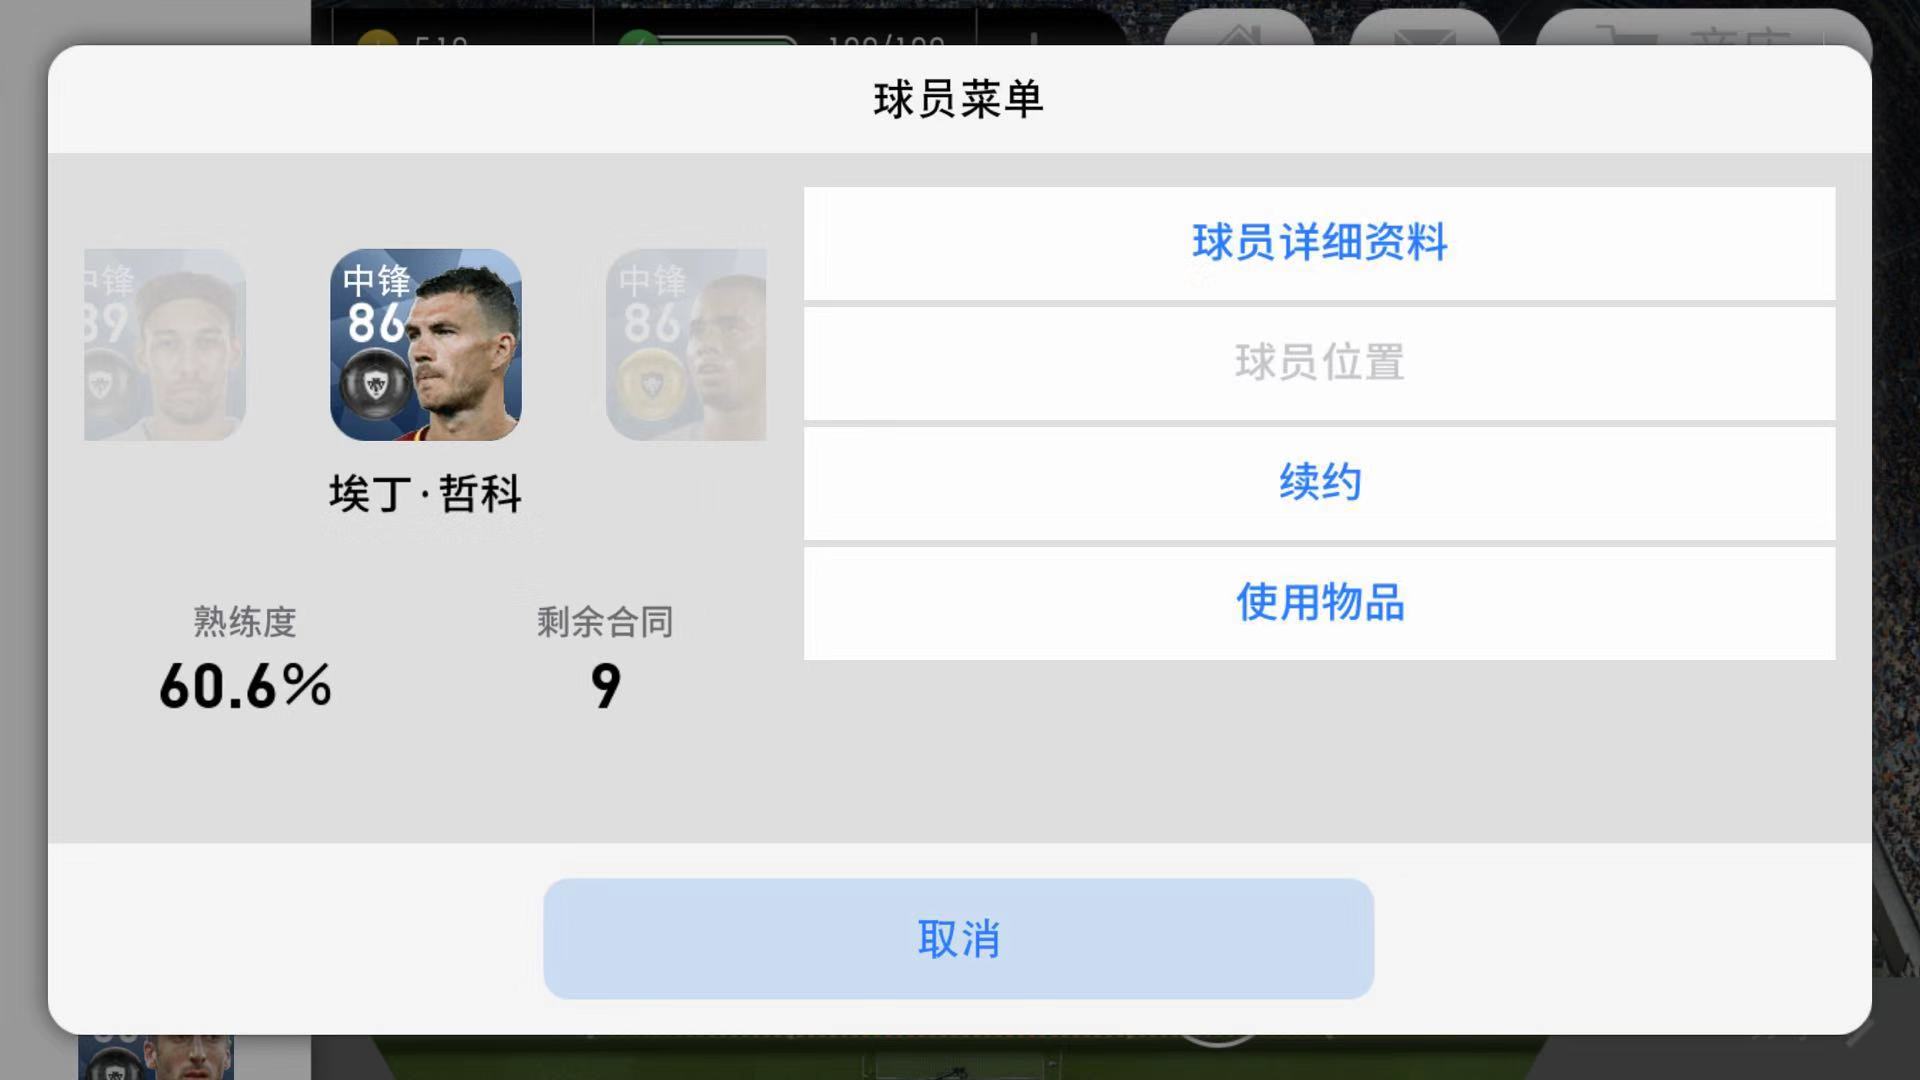Select the player thumbnail peeking out under the dialog

[x=156, y=1057]
